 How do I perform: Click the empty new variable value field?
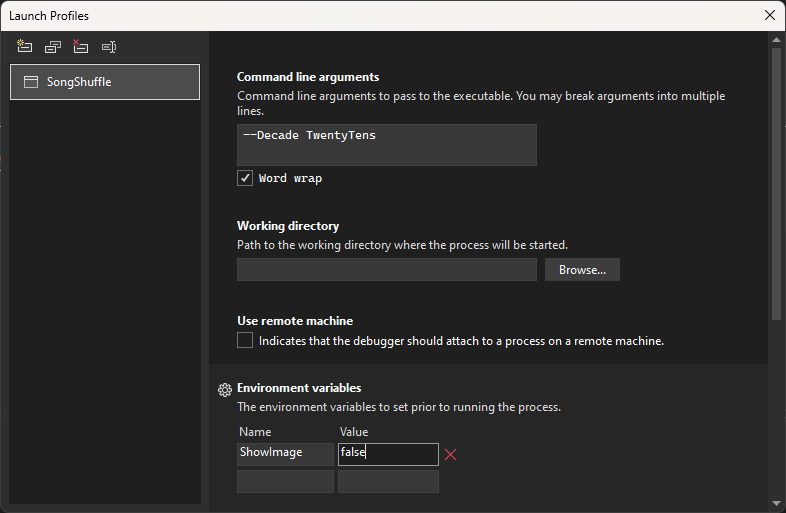[388, 481]
